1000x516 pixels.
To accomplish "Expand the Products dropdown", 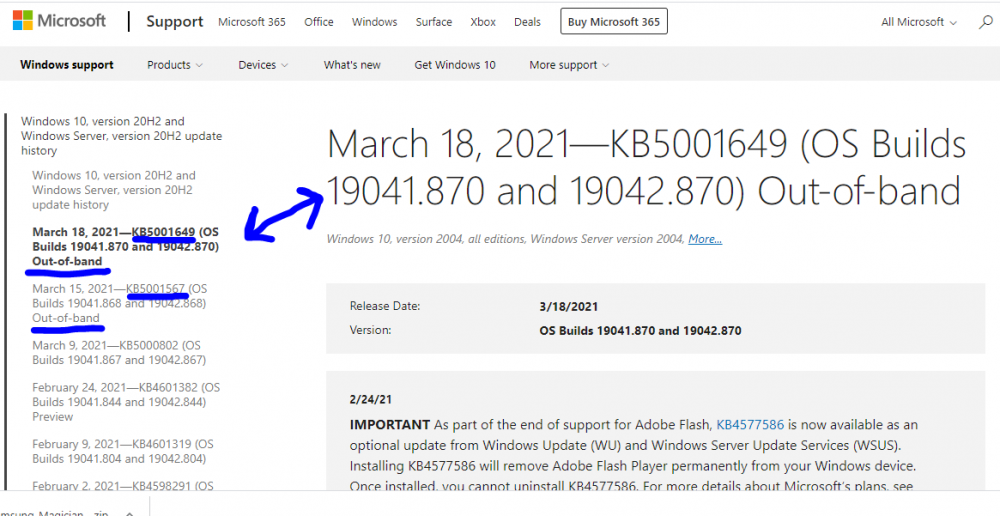I will [x=175, y=64].
